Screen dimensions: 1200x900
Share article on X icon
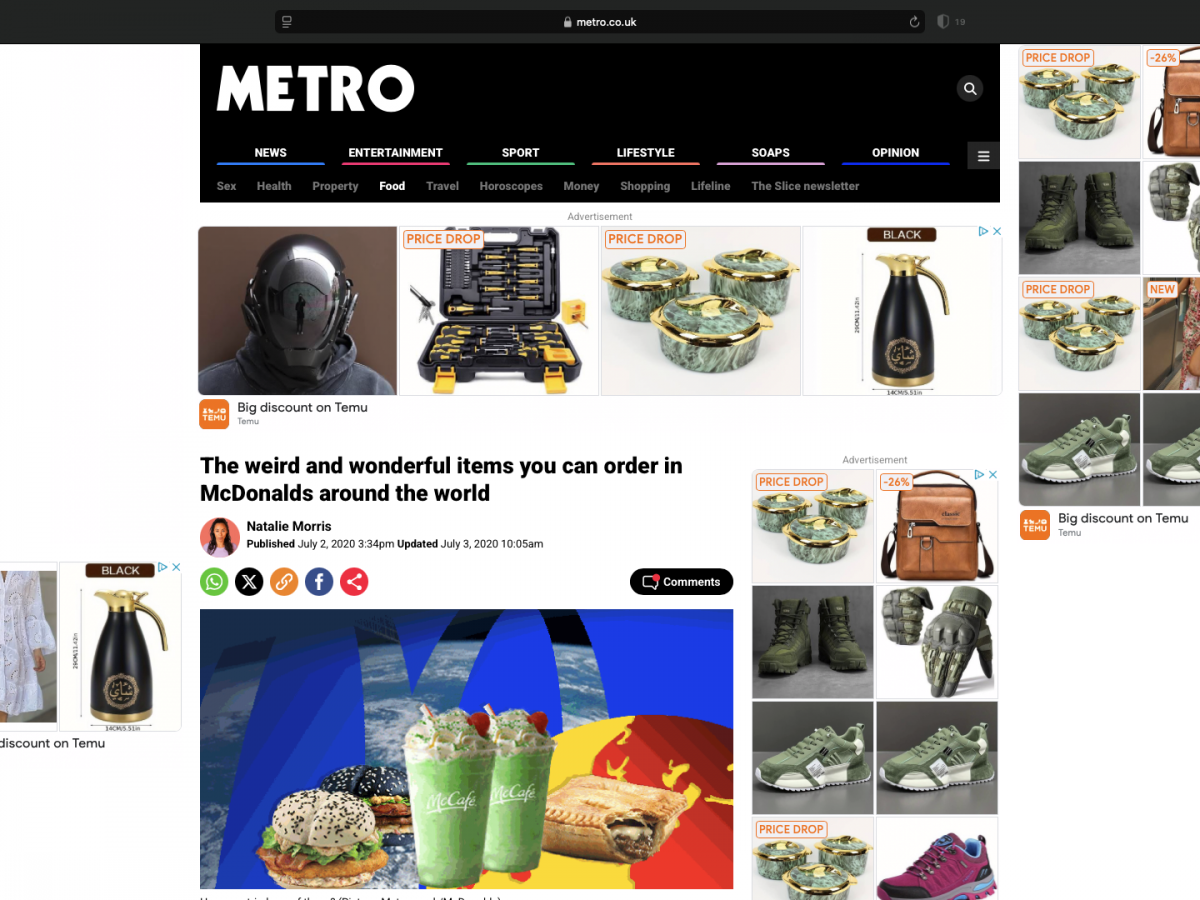pos(249,581)
